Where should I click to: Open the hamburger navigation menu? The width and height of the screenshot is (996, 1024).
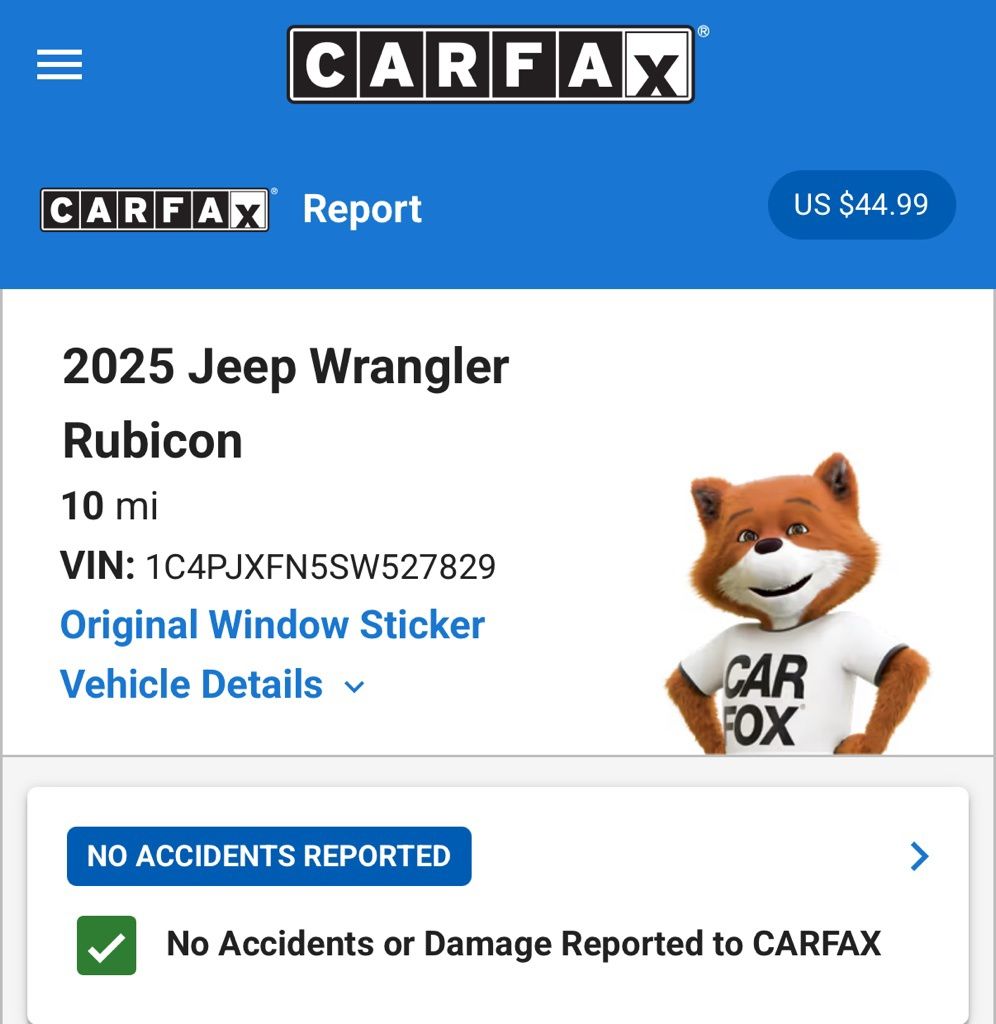59,65
